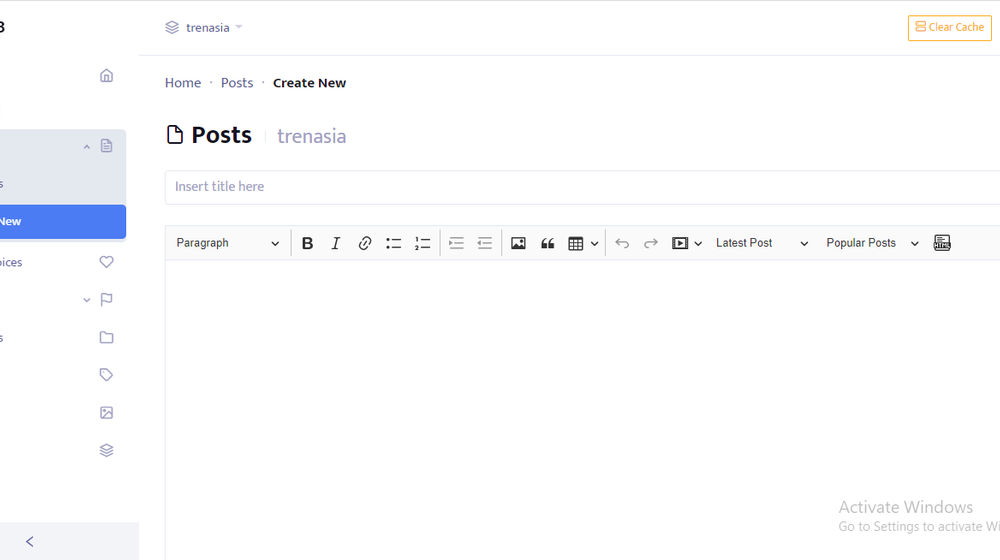Open the sidebar layers stack icon

[107, 450]
